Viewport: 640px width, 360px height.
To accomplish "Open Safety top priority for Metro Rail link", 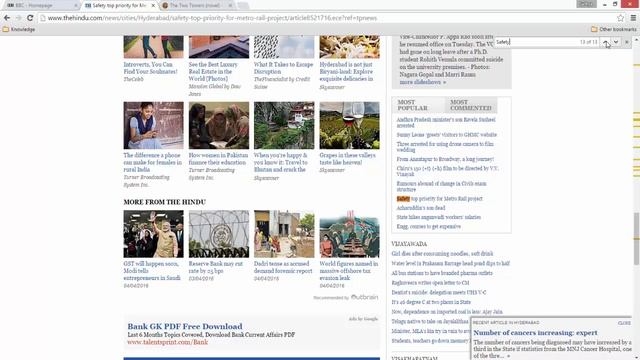I will pyautogui.click(x=439, y=199).
